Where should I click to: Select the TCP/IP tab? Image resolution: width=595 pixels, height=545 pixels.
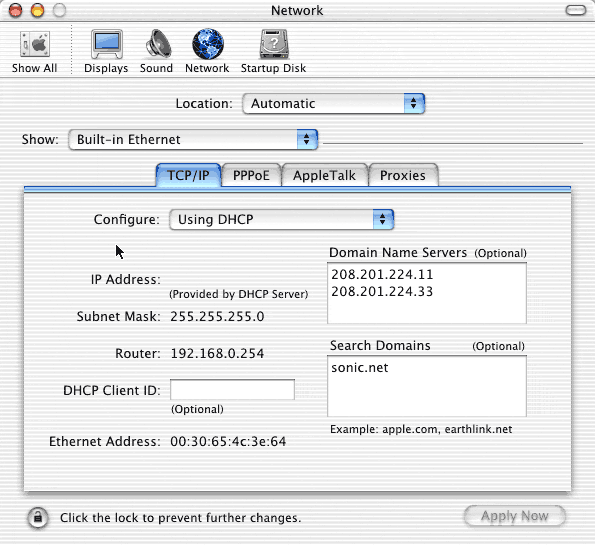pos(188,175)
